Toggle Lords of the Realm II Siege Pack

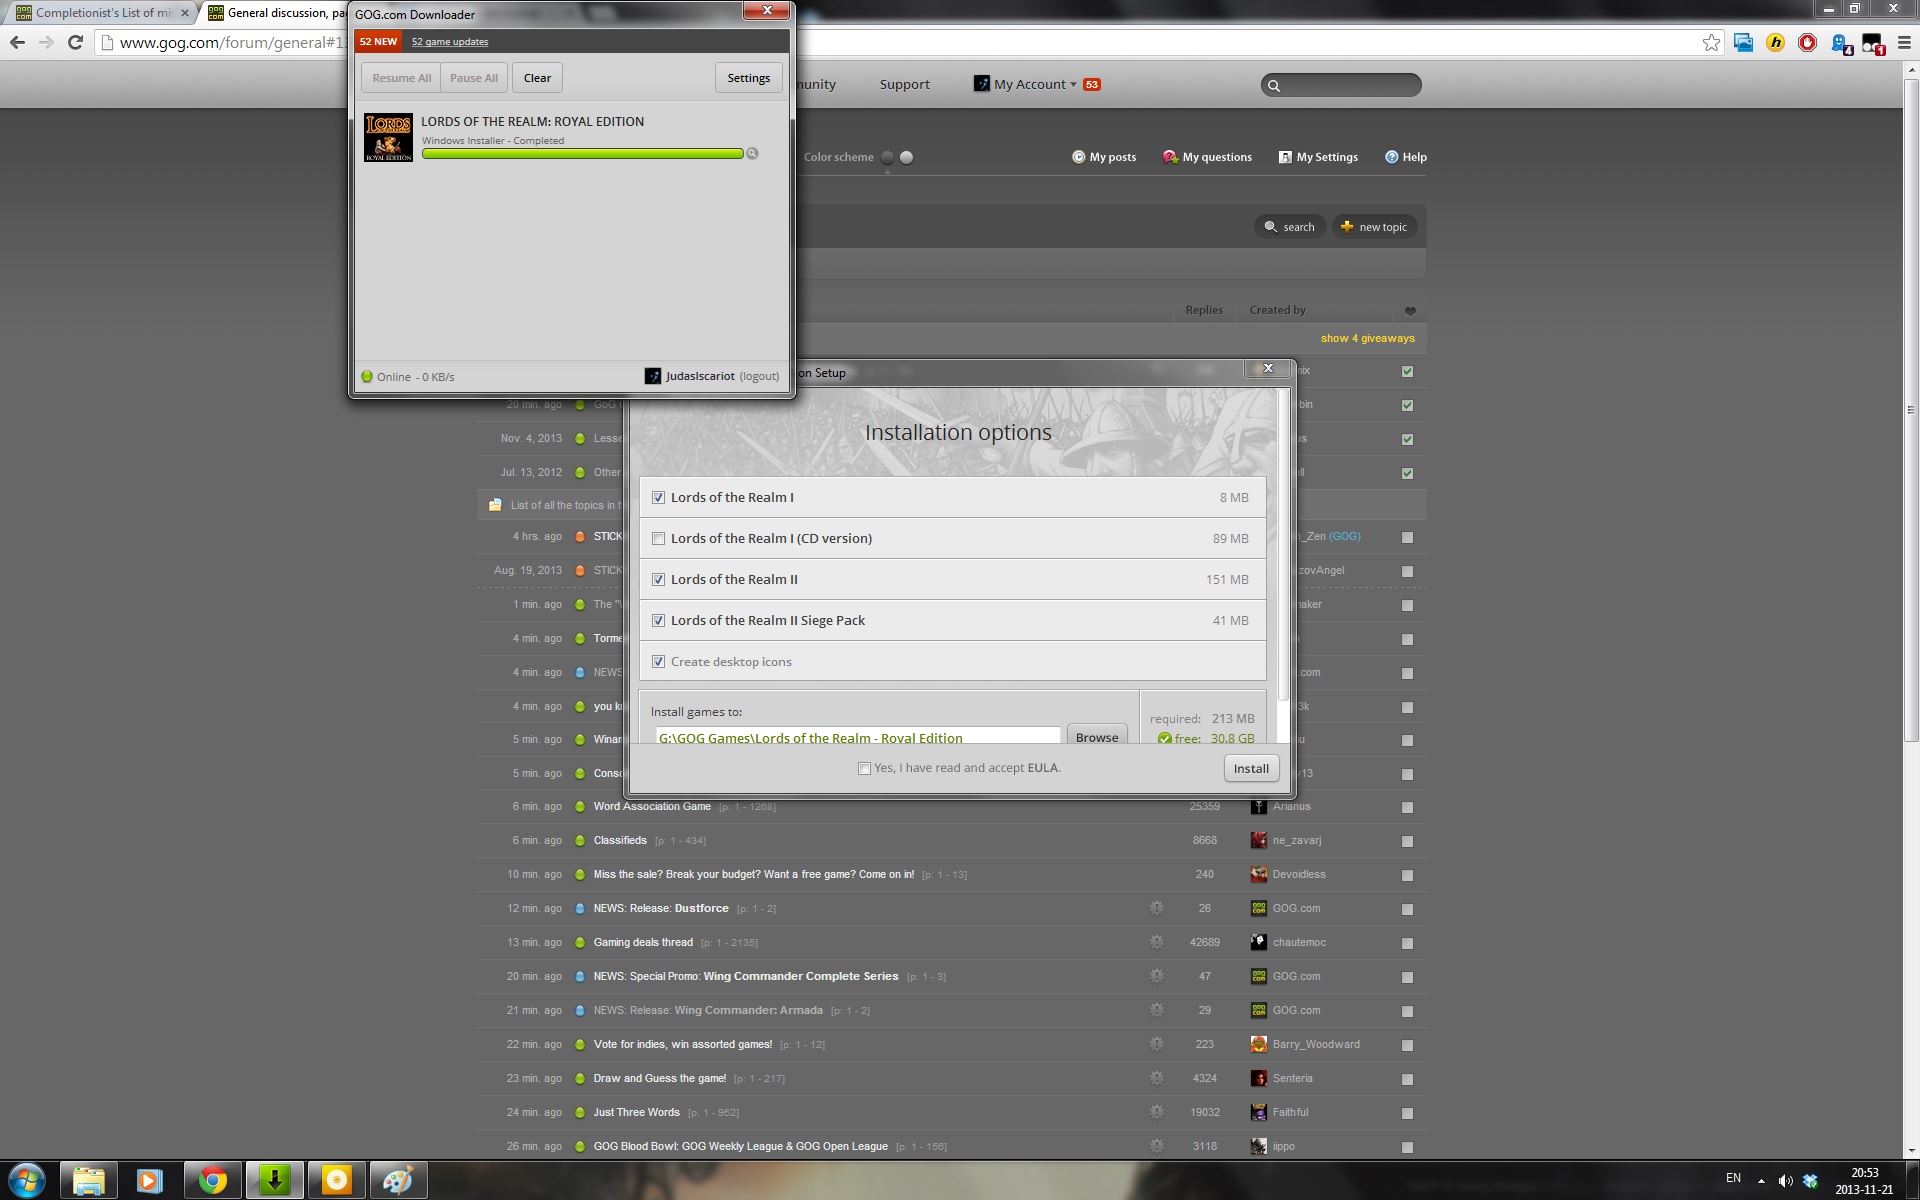pyautogui.click(x=658, y=620)
